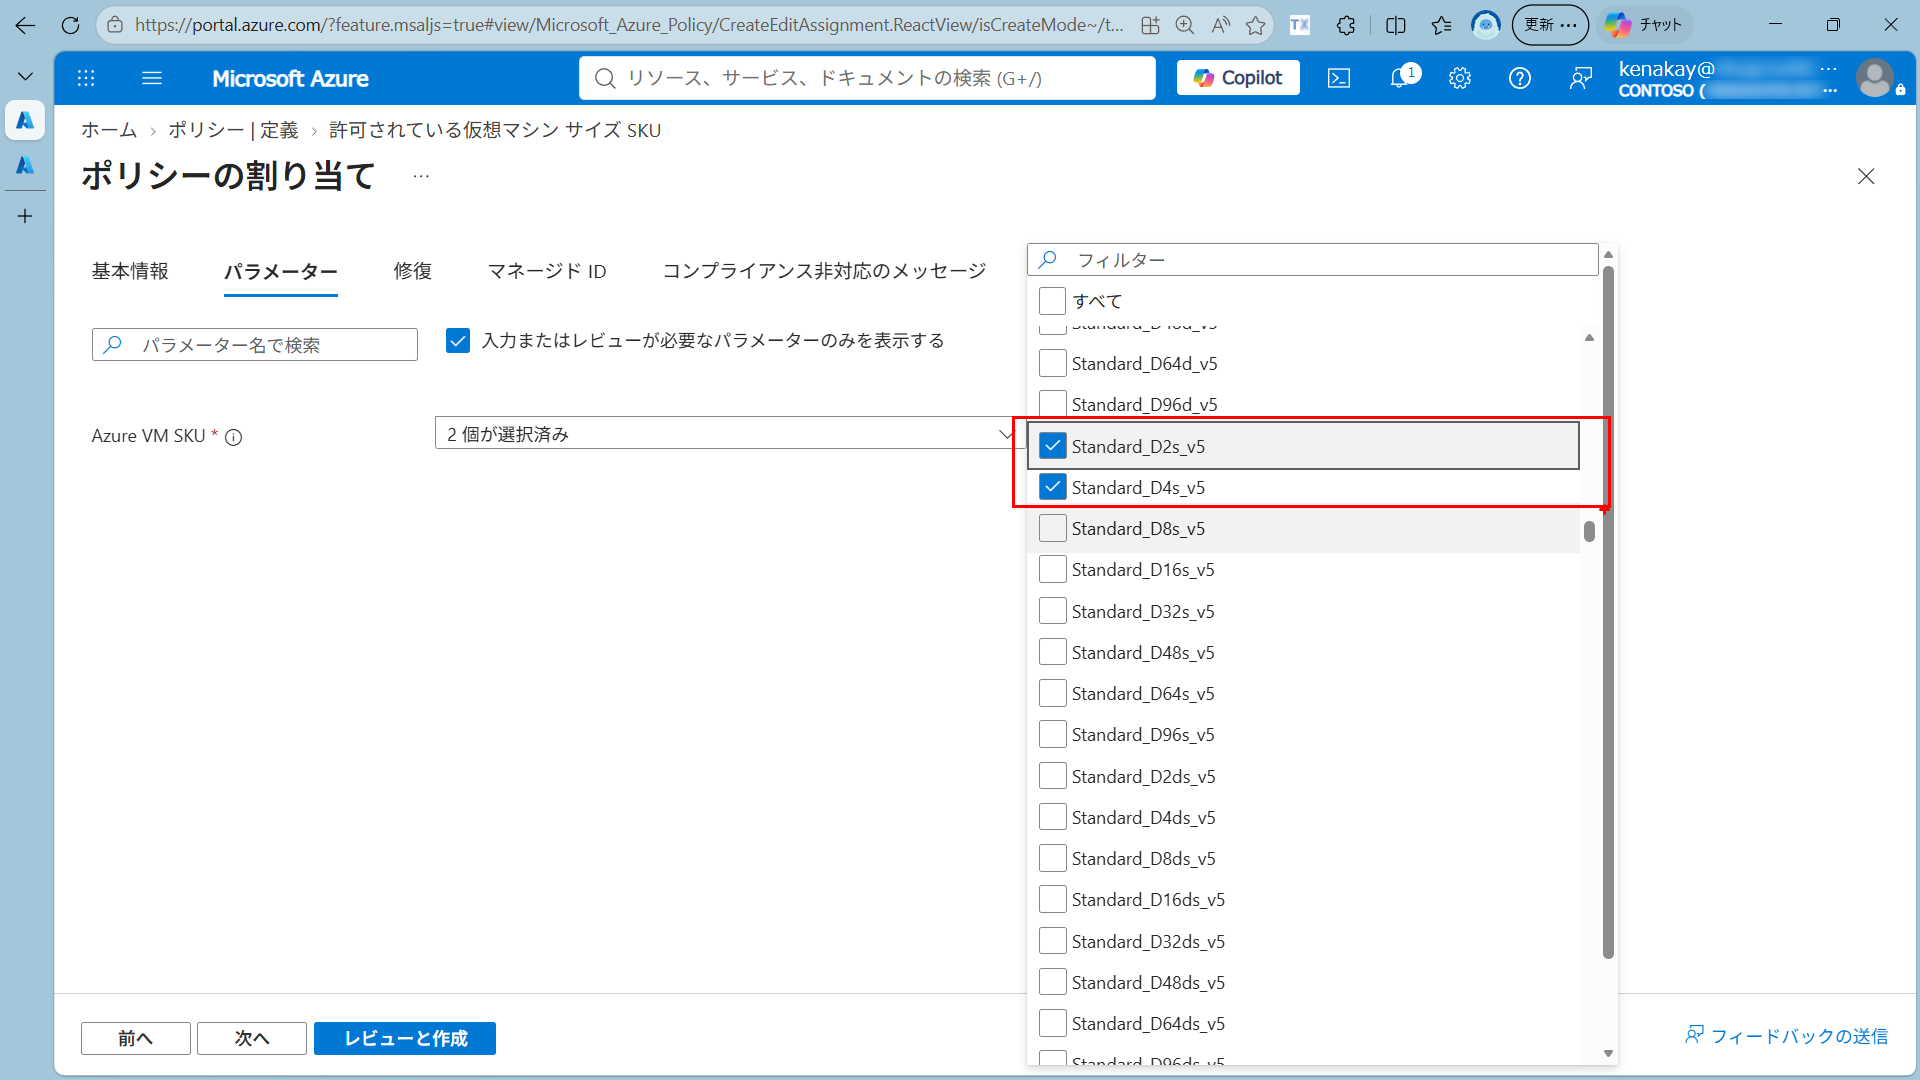Click the Copilot button
This screenshot has width=1920, height=1080.
click(1238, 78)
